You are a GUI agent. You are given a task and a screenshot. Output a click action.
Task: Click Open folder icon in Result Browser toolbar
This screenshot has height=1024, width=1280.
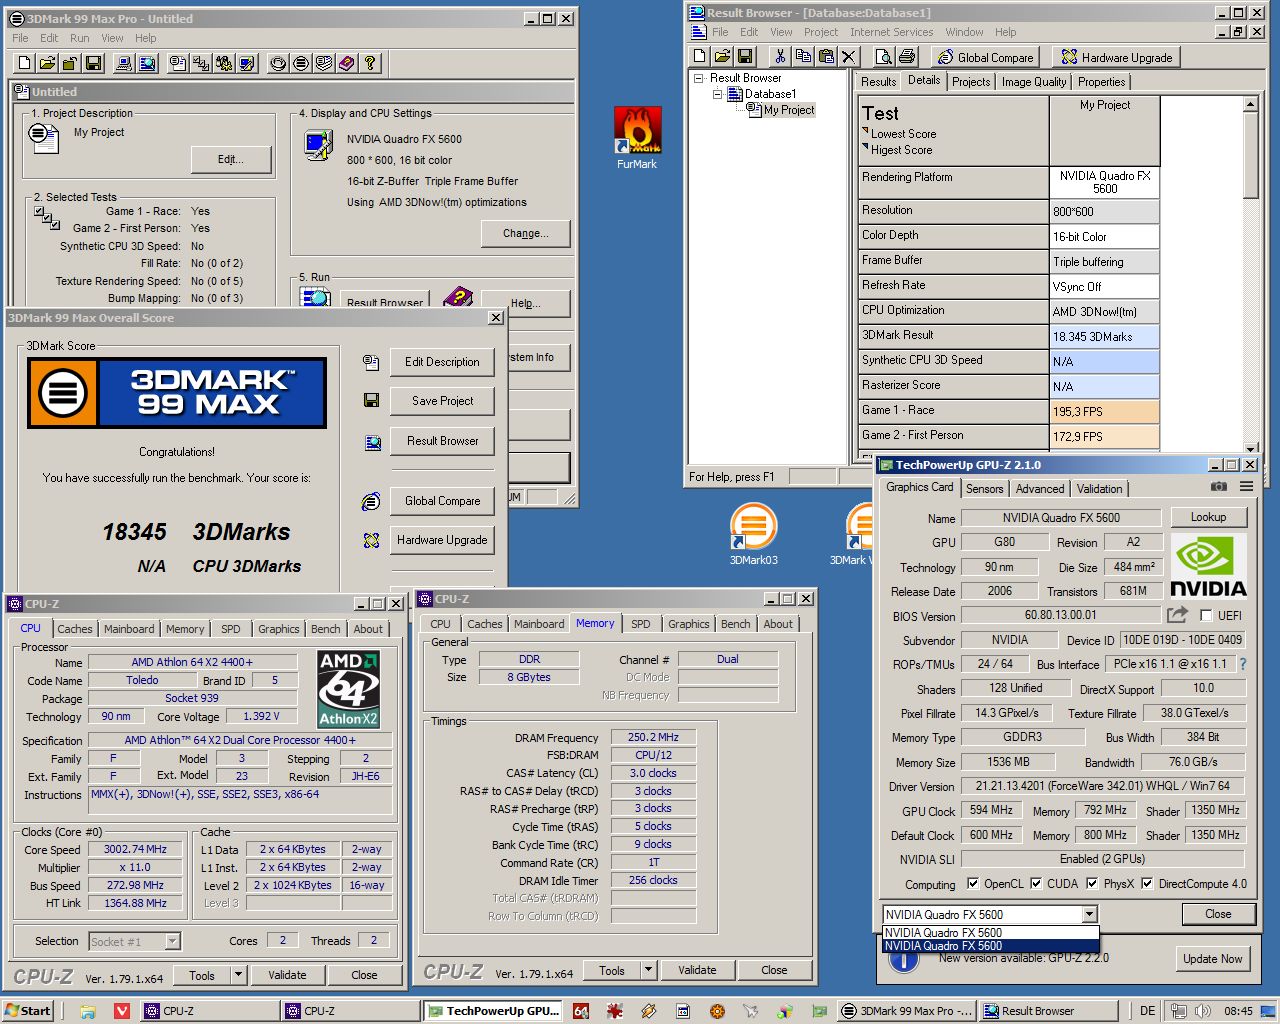[722, 57]
